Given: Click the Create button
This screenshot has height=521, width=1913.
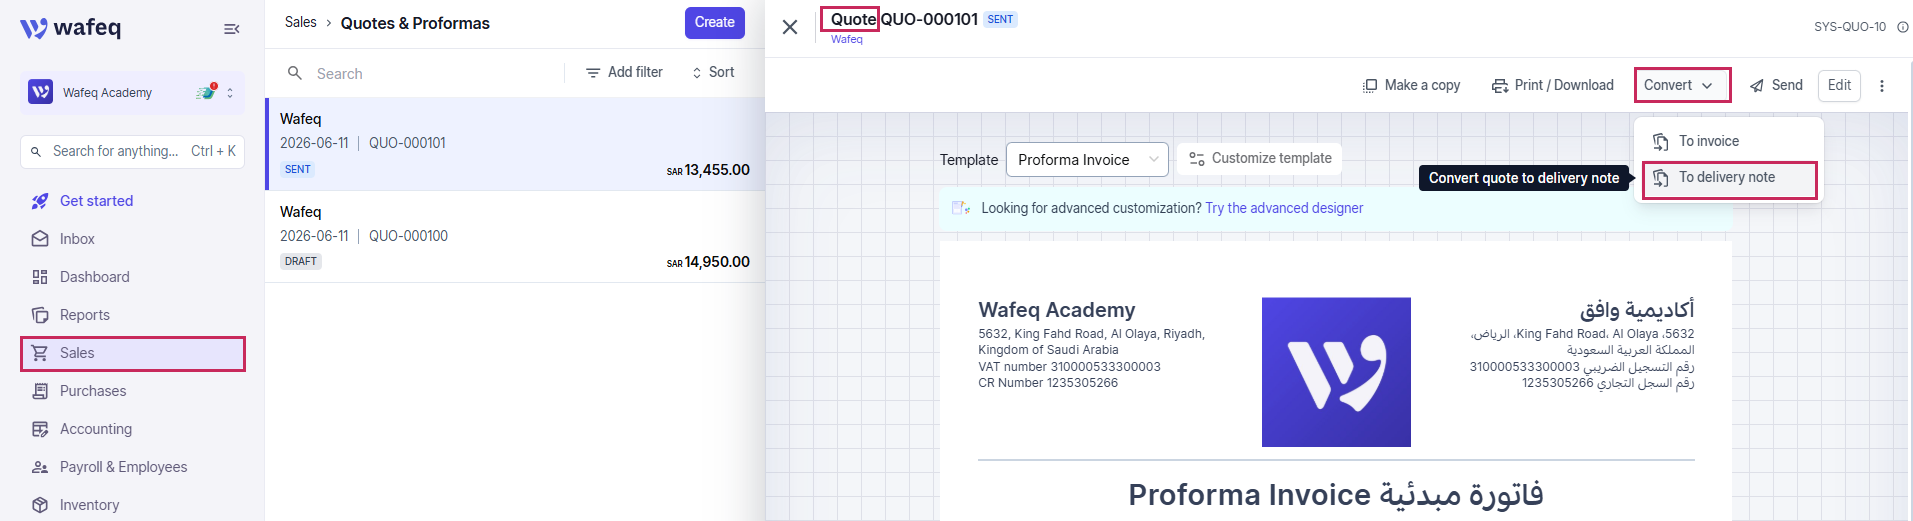Looking at the screenshot, I should pyautogui.click(x=714, y=23).
